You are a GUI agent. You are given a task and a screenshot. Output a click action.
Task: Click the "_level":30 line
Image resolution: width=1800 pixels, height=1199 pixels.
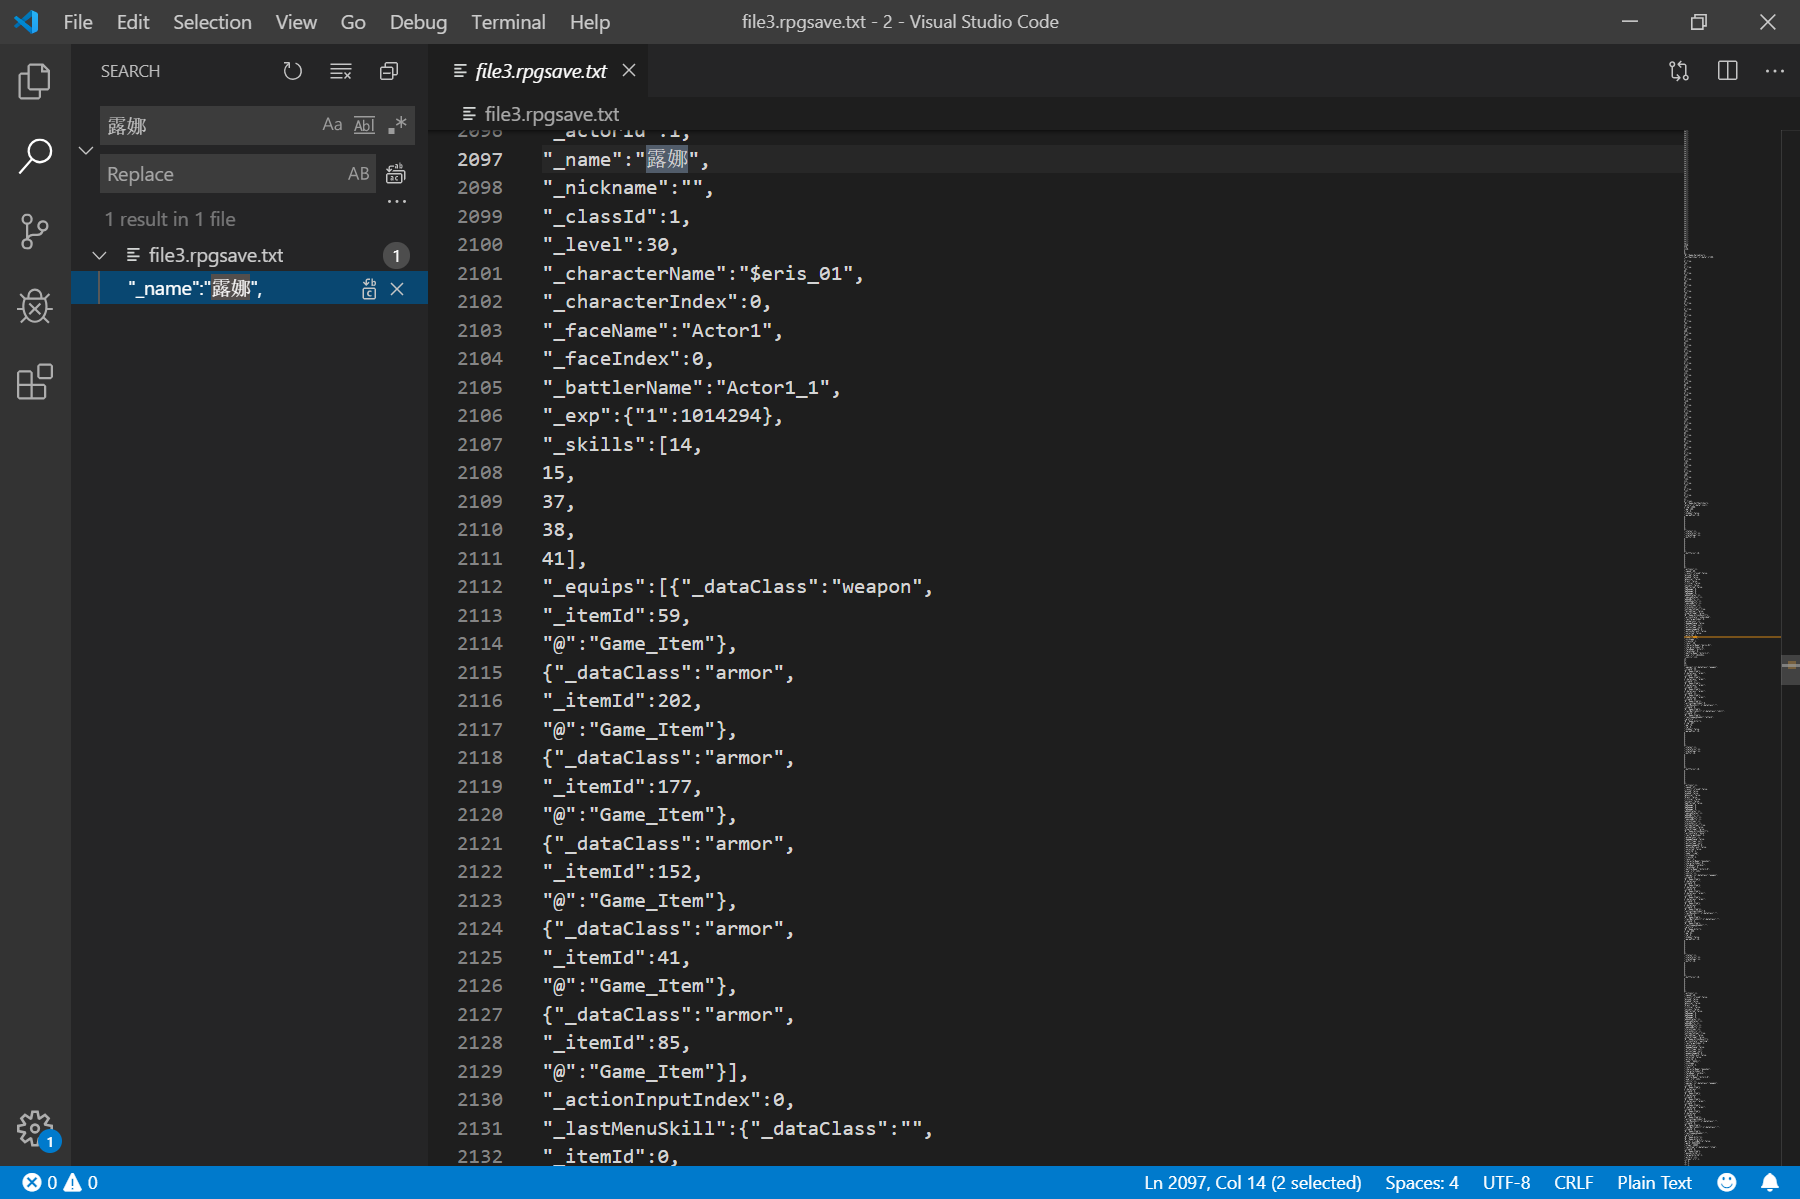click(x=610, y=245)
